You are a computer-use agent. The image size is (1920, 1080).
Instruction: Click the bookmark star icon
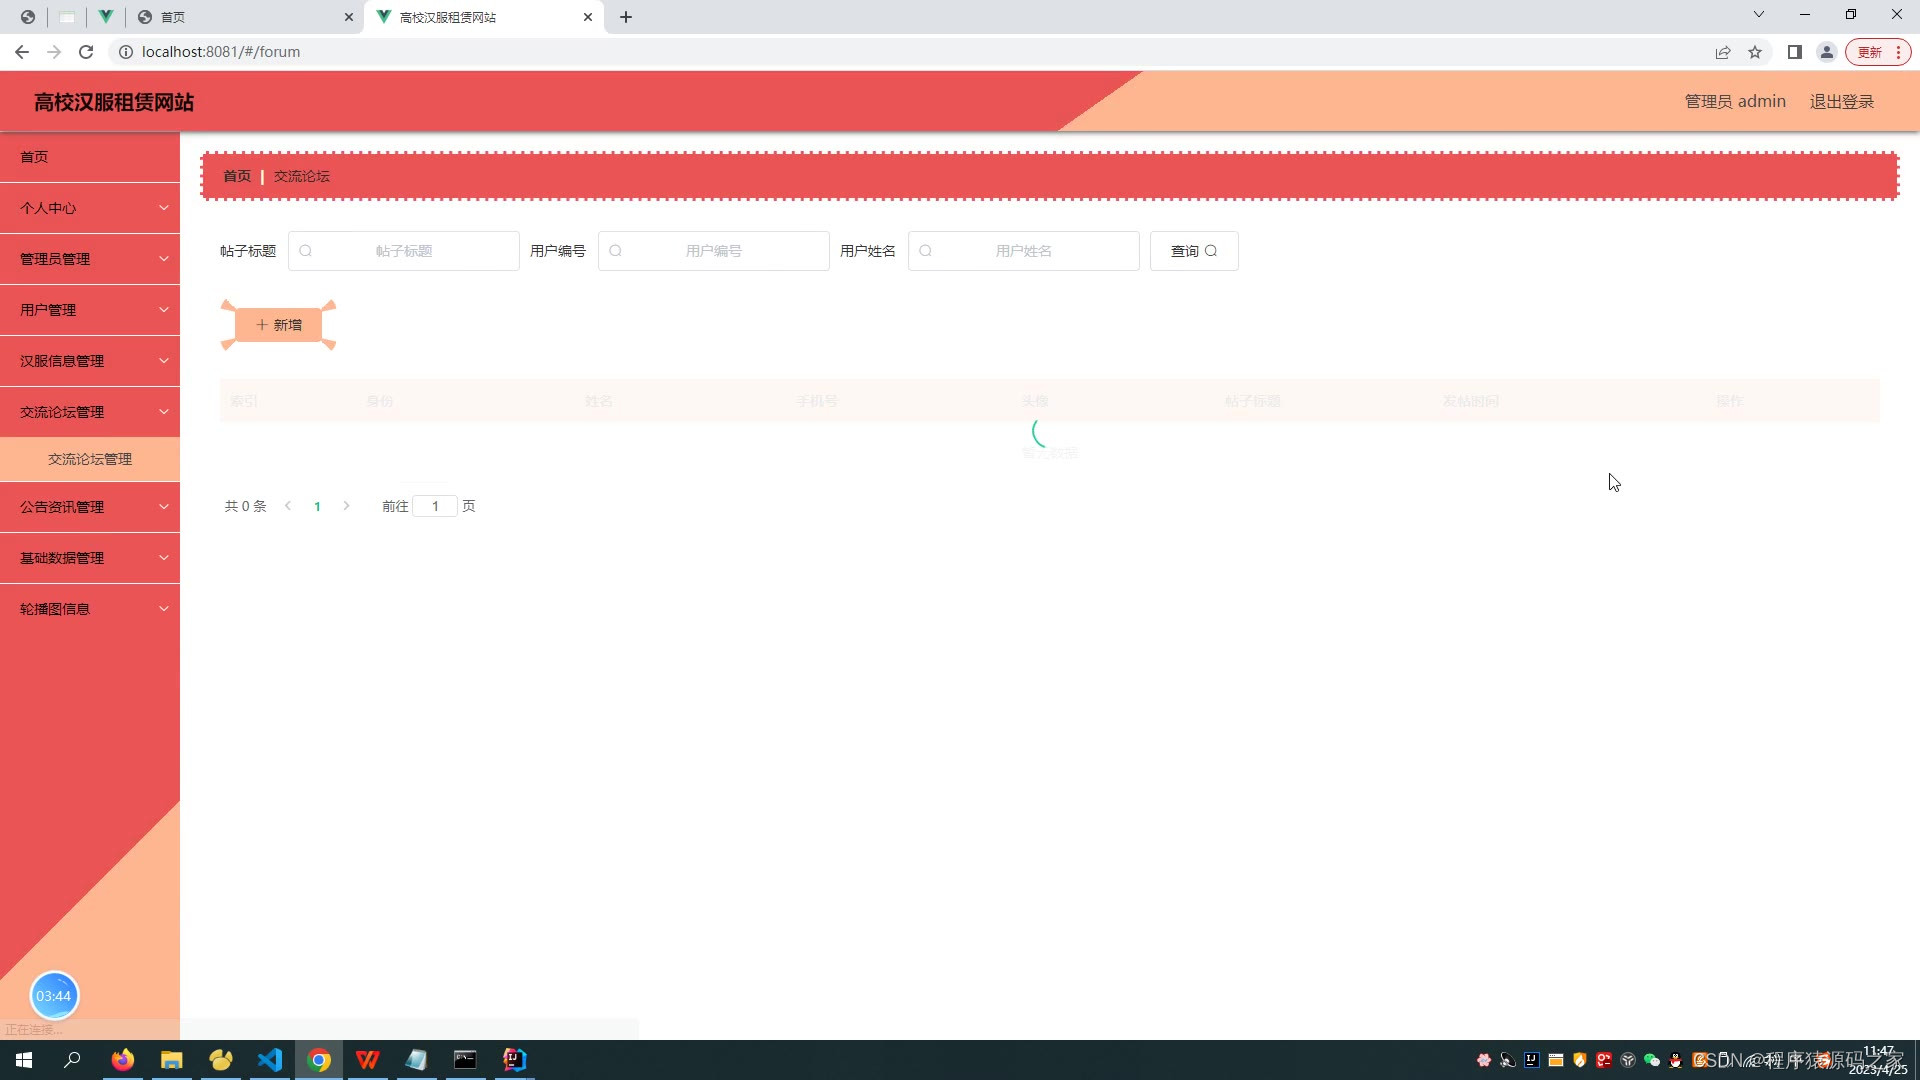[1755, 52]
